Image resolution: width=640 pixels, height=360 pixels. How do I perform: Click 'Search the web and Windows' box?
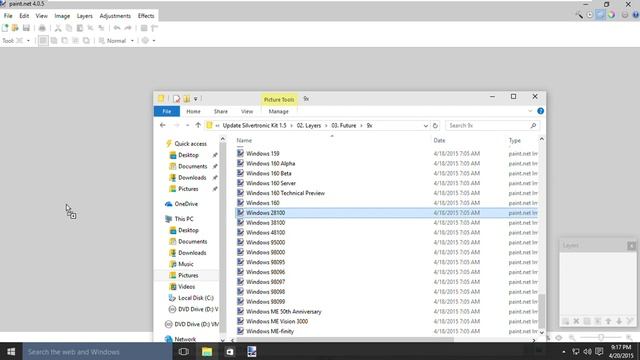(x=97, y=351)
